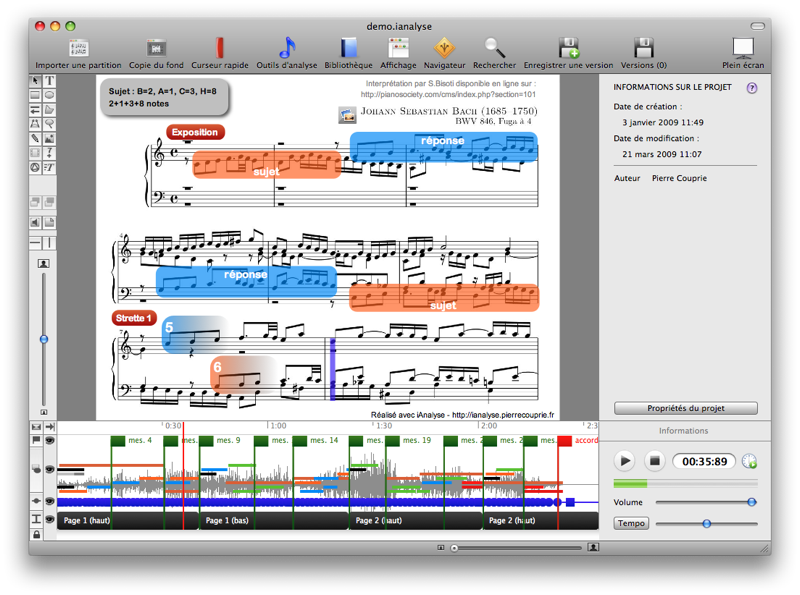Add a horizontal guide line

coord(35,243)
